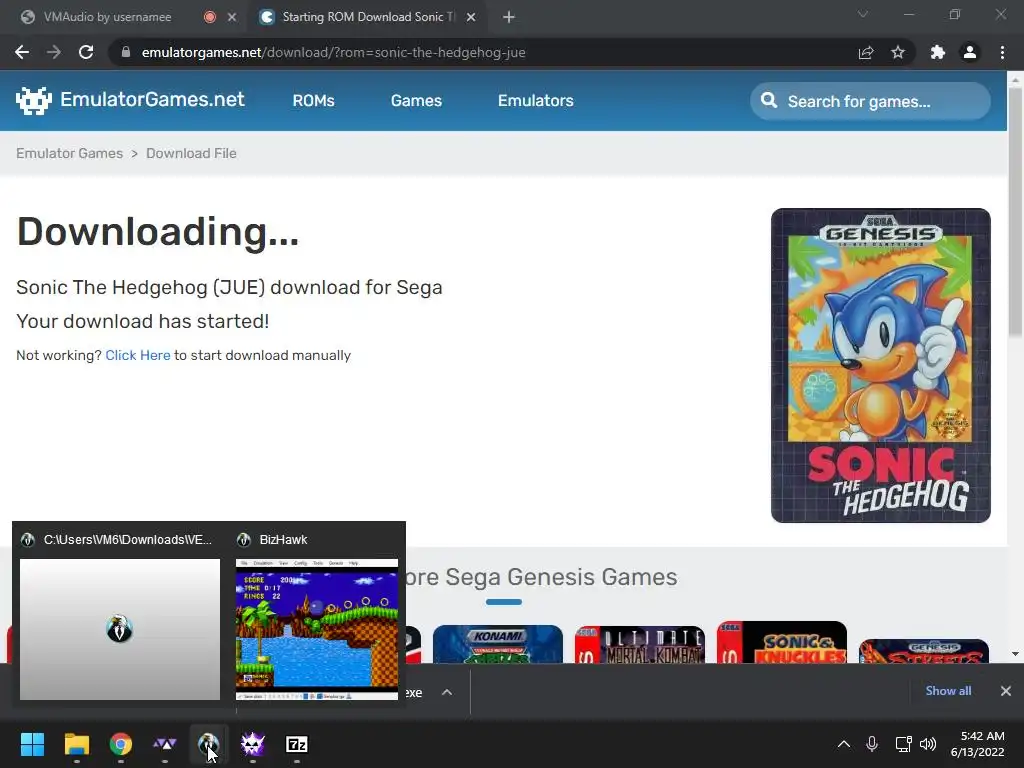The height and width of the screenshot is (768, 1024).
Task: Click the search magnifier icon
Action: point(769,101)
